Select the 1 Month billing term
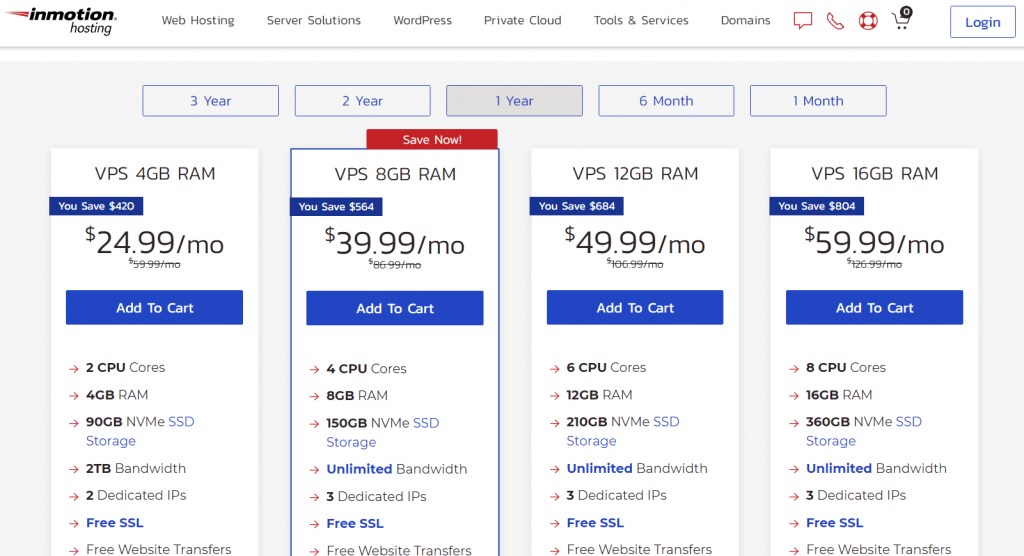The image size is (1024, 556). point(818,101)
